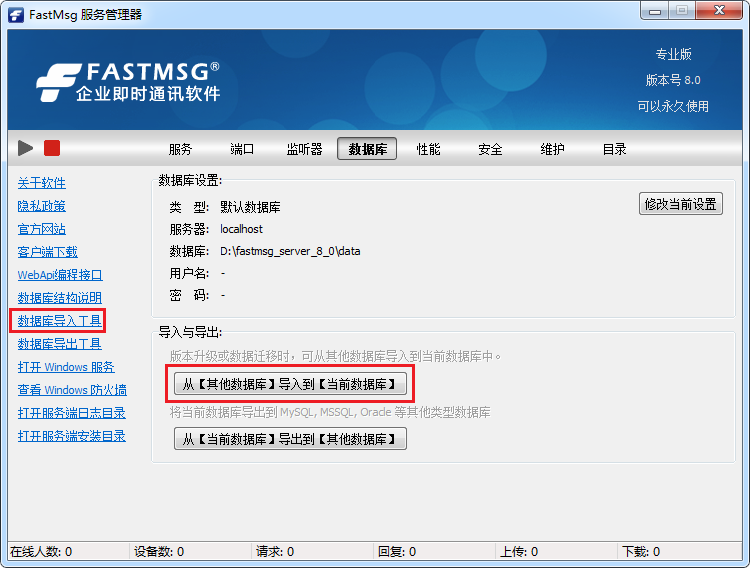This screenshot has width=750, height=568.
Task: Click the FASTMSG logo in the banner
Action: [x=128, y=81]
